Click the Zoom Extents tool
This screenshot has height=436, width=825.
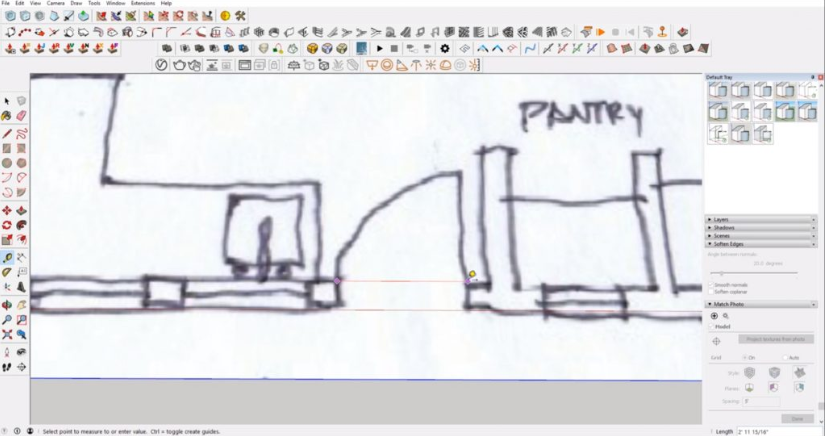click(7, 334)
